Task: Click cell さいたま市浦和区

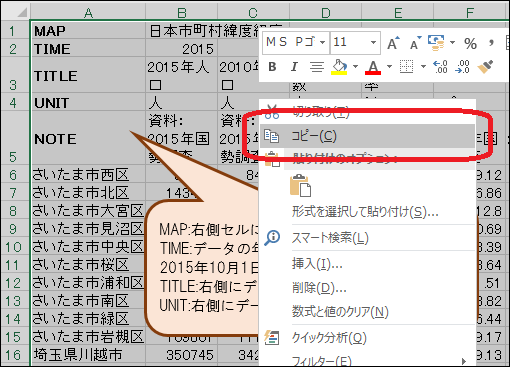Action: [88, 283]
